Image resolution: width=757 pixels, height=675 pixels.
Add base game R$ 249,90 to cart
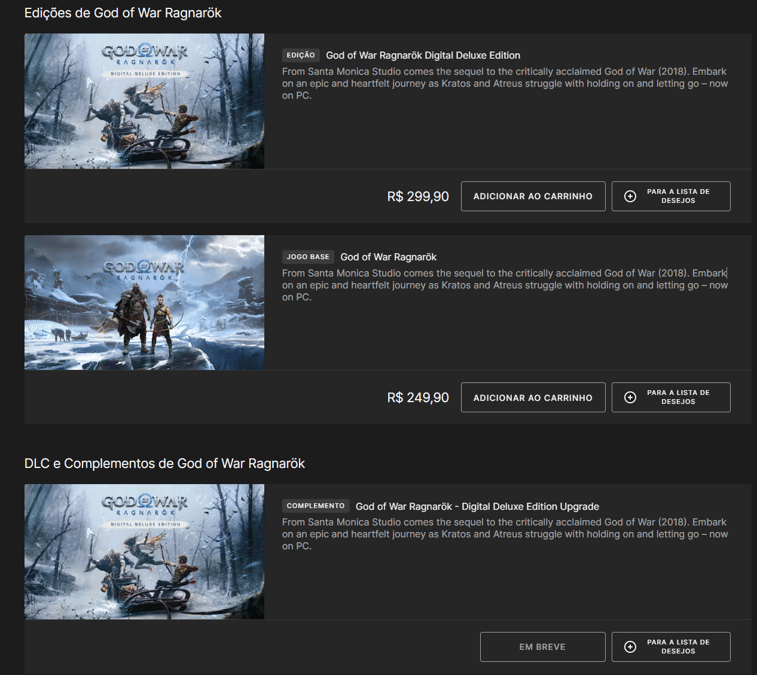point(533,397)
